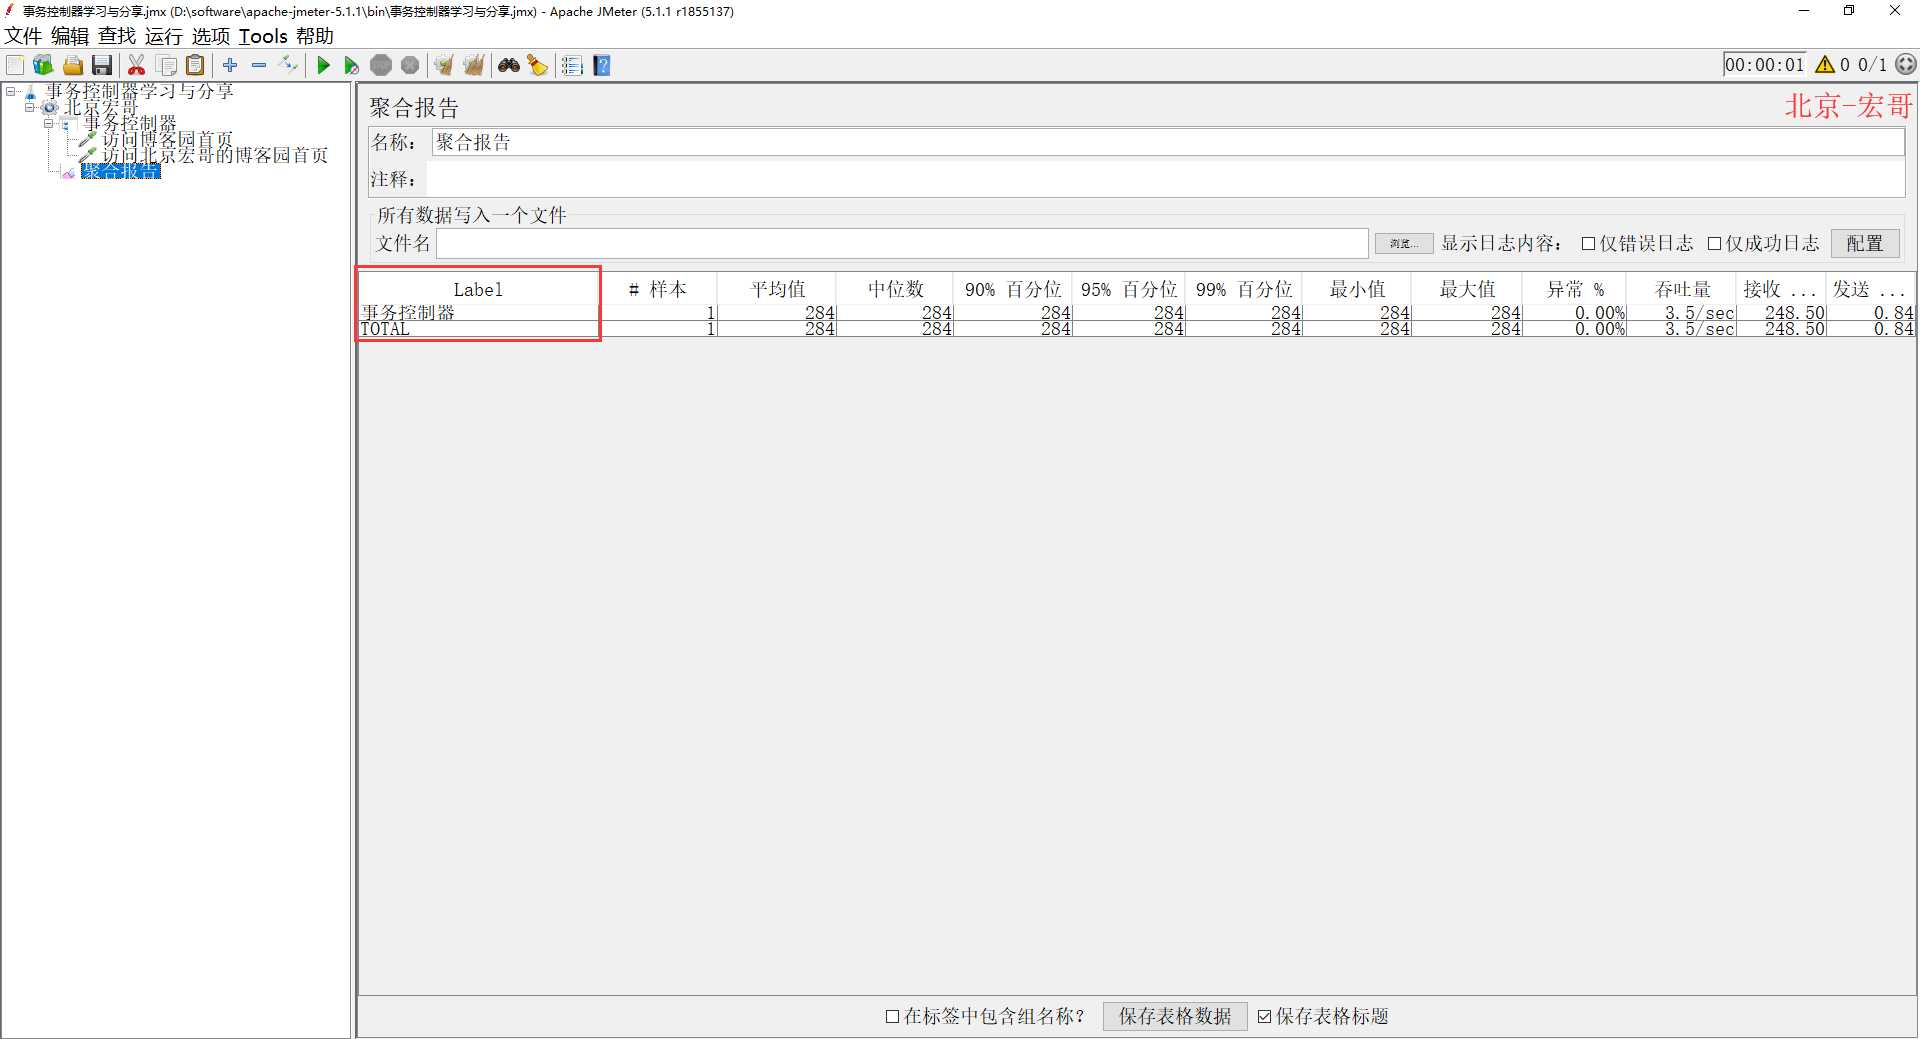The height and width of the screenshot is (1039, 1920).
Task: Click the 文件名 input field
Action: [x=902, y=243]
